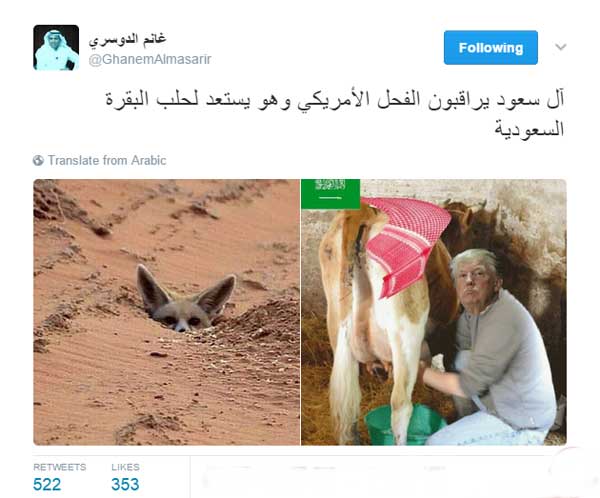Click the green bucket in right photo
Screen dimensions: 600x498
coord(405,424)
